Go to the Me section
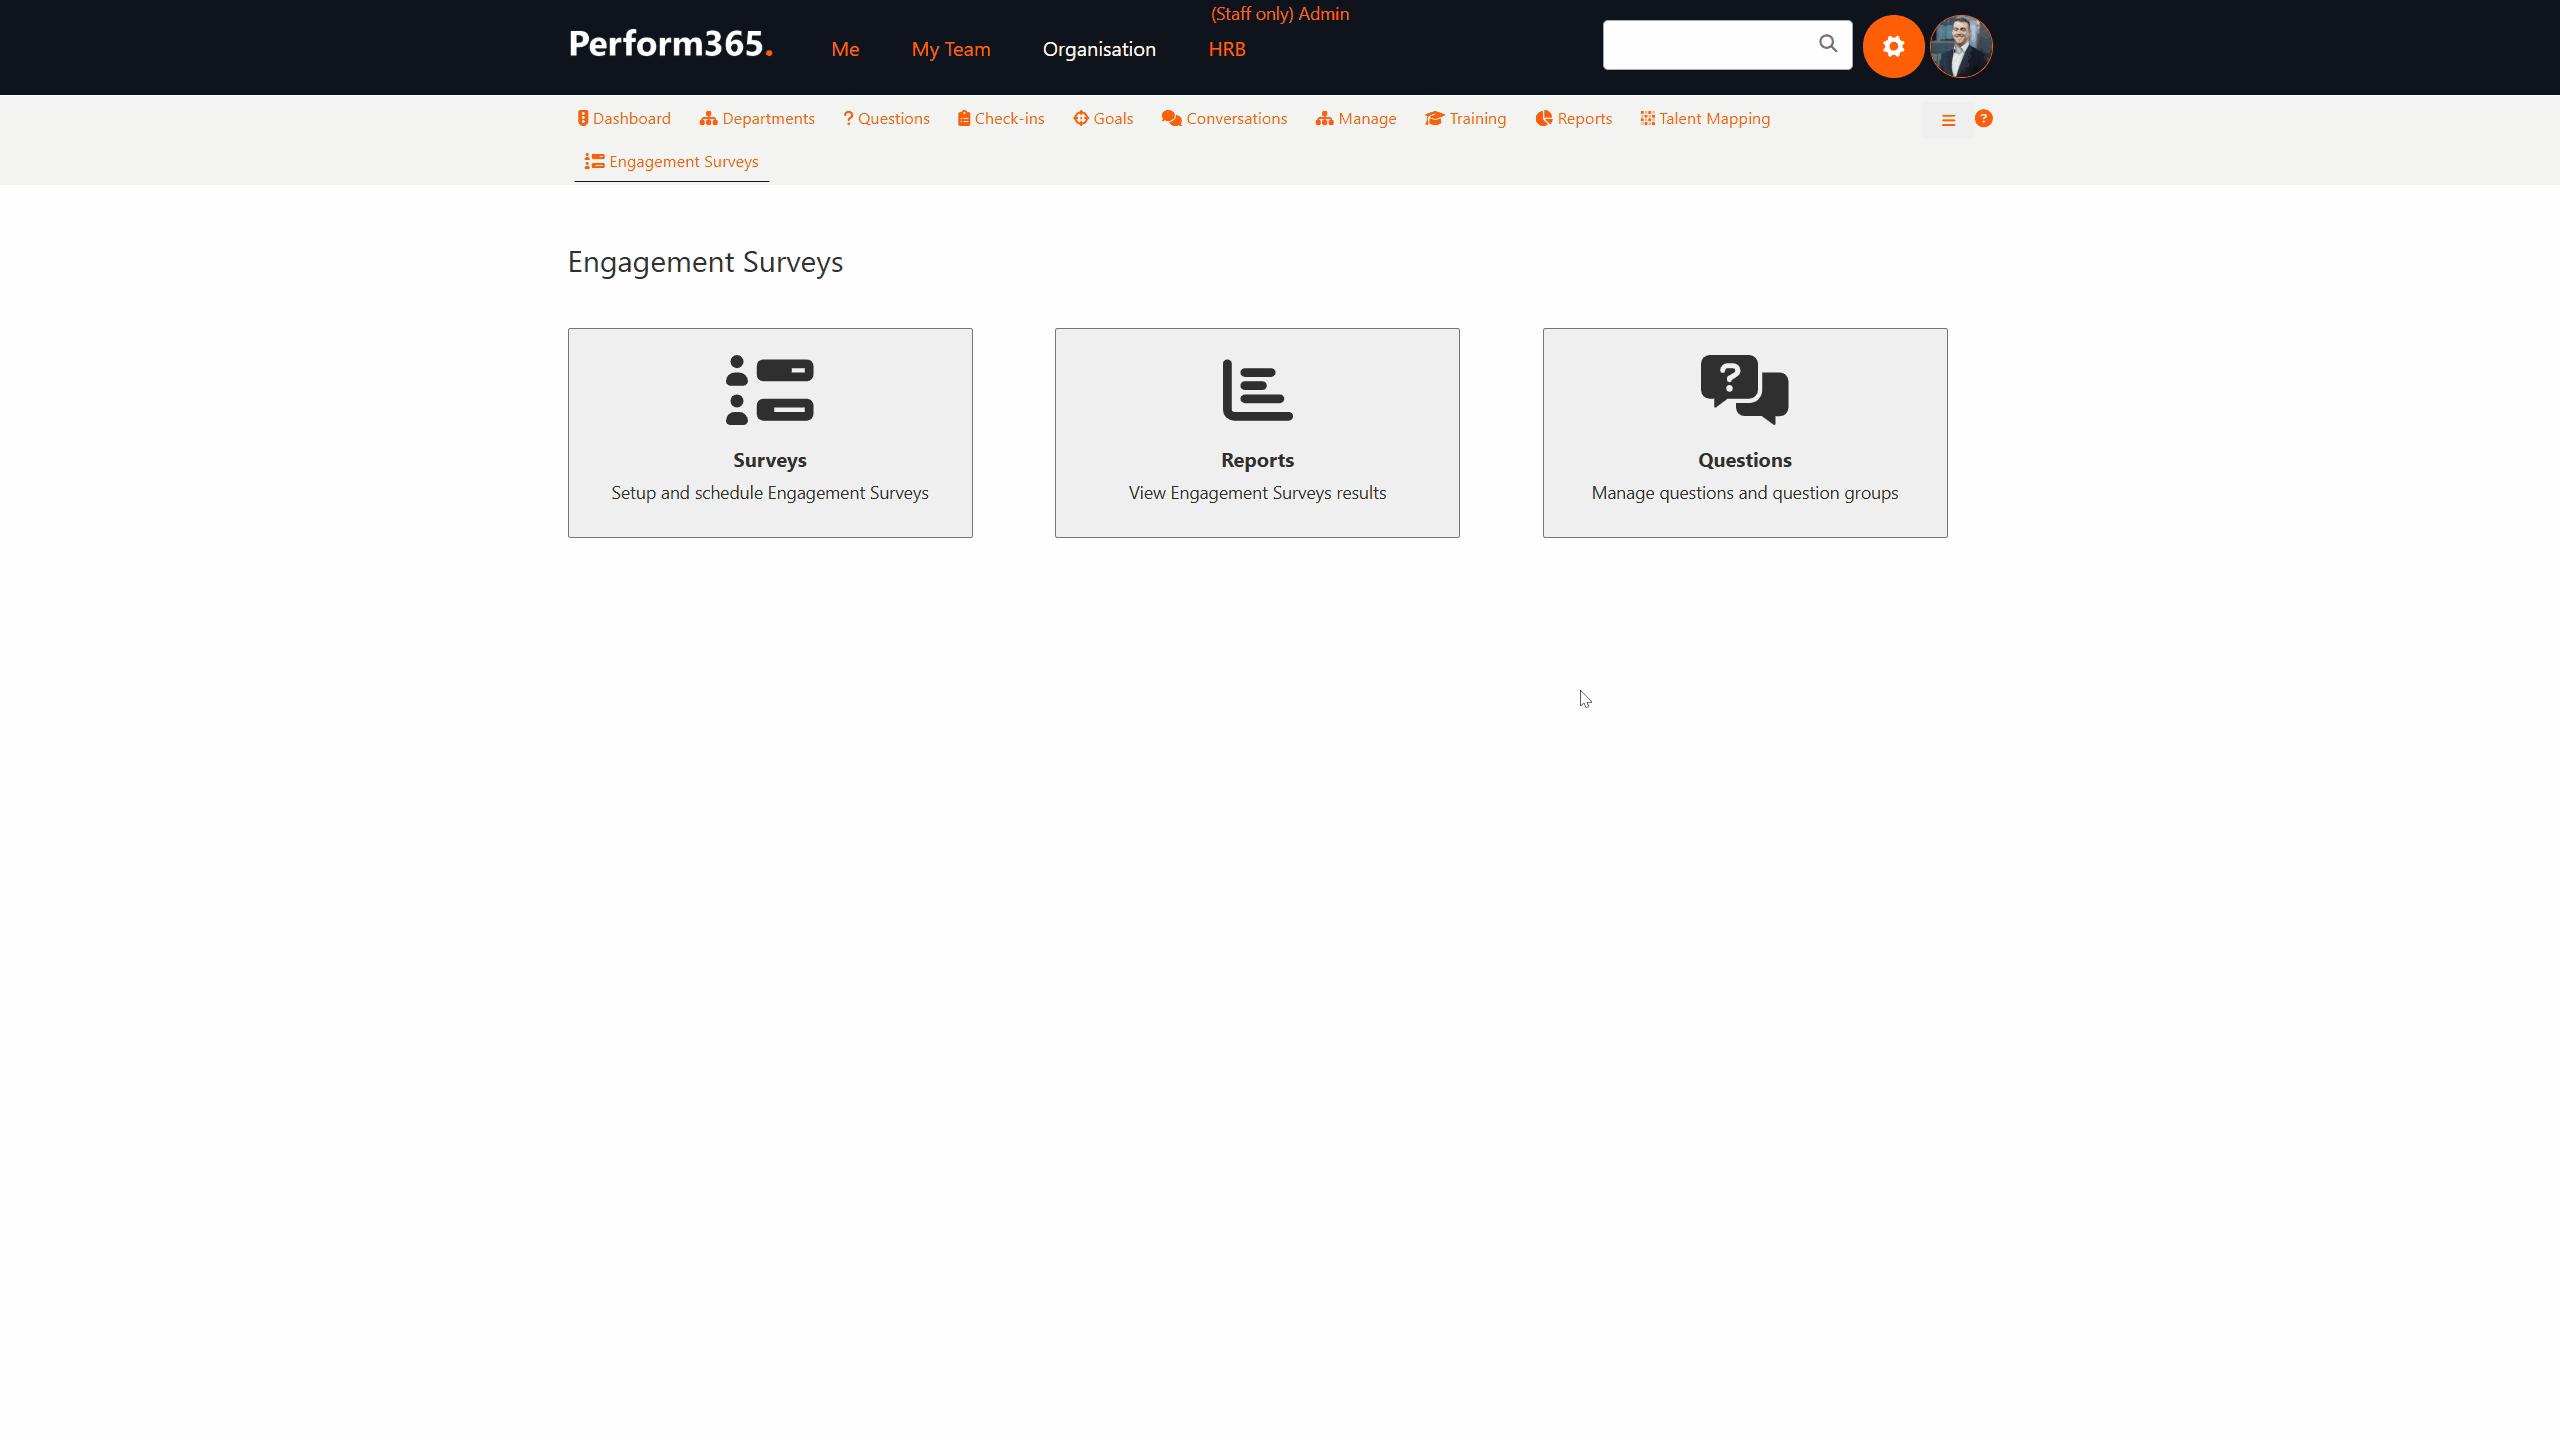Image resolution: width=2560 pixels, height=1440 pixels. pos(845,49)
